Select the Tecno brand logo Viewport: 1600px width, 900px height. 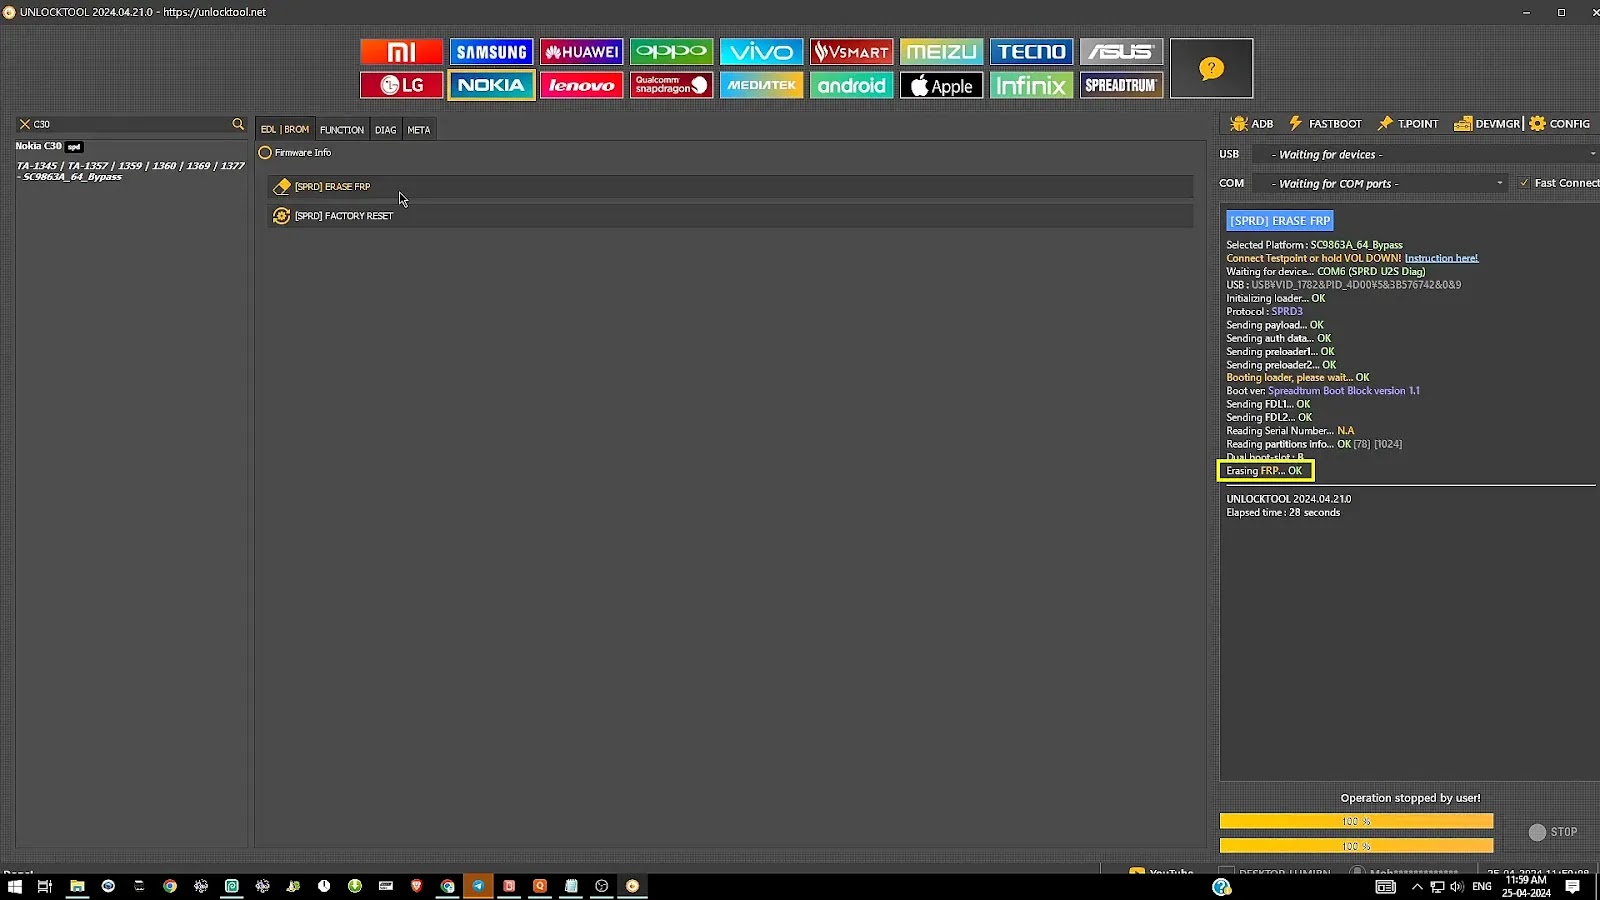tap(1031, 52)
